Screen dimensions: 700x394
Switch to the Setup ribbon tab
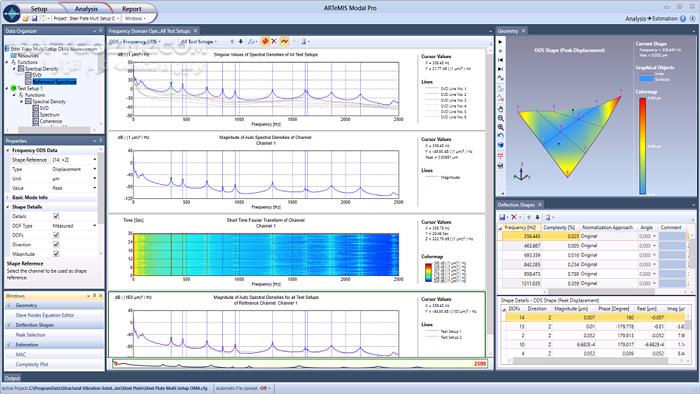point(39,8)
